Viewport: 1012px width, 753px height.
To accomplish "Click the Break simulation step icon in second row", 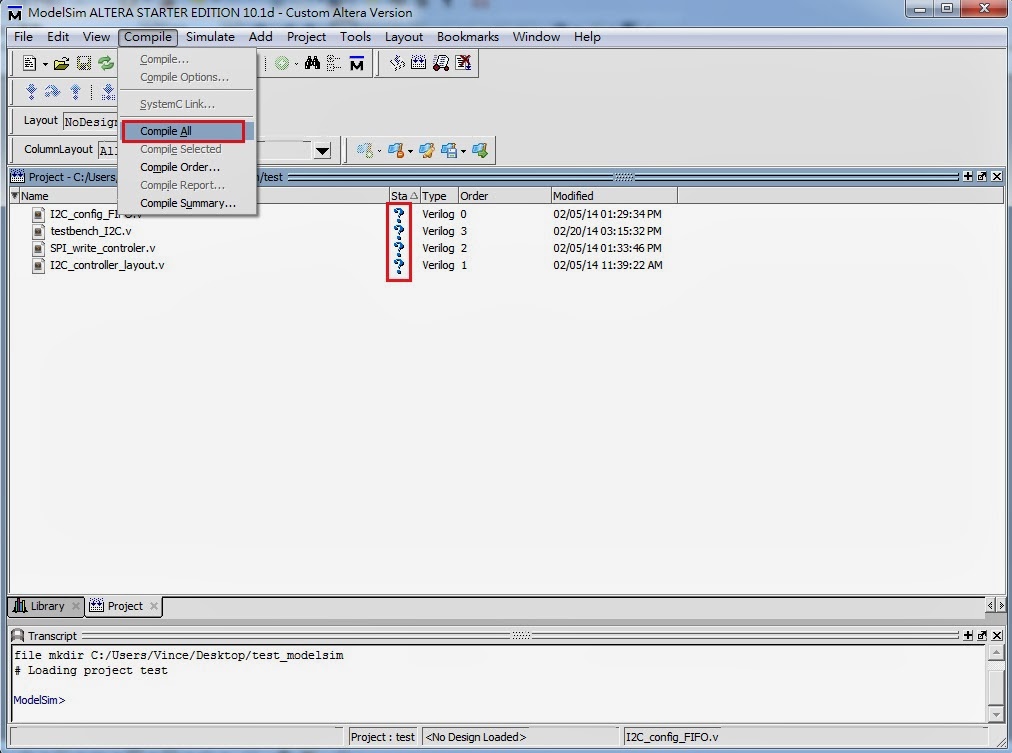I will [107, 91].
